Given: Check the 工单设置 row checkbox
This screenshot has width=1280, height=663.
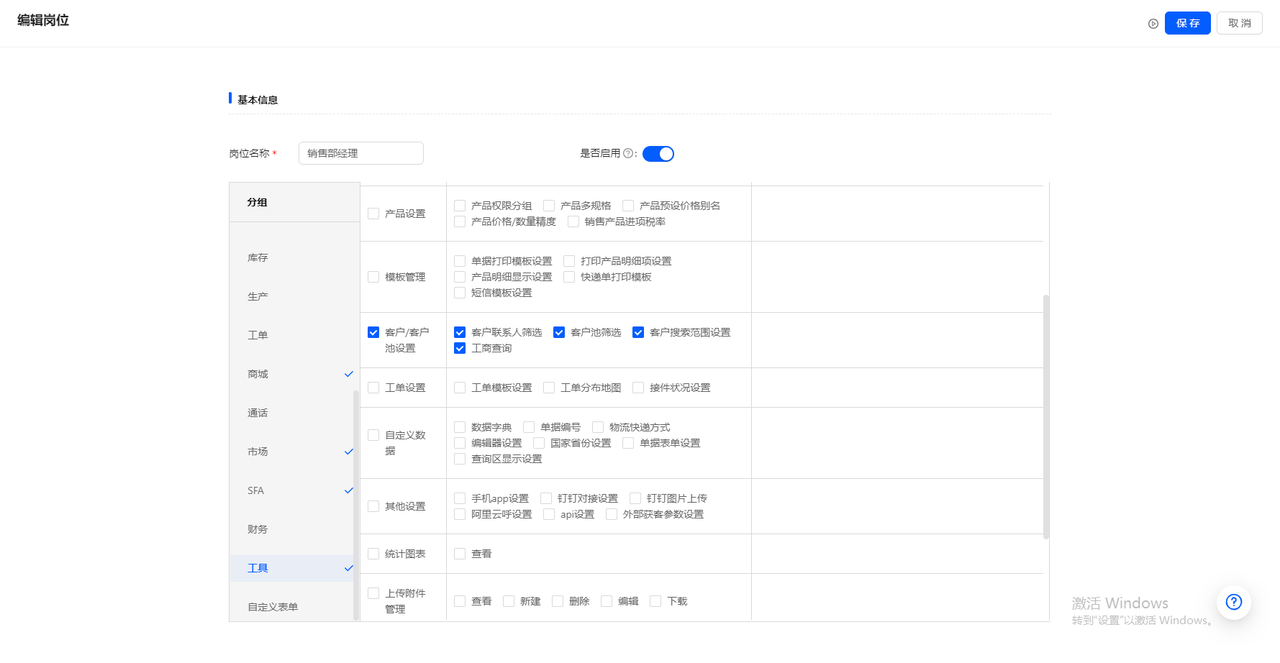Looking at the screenshot, I should 373,387.
